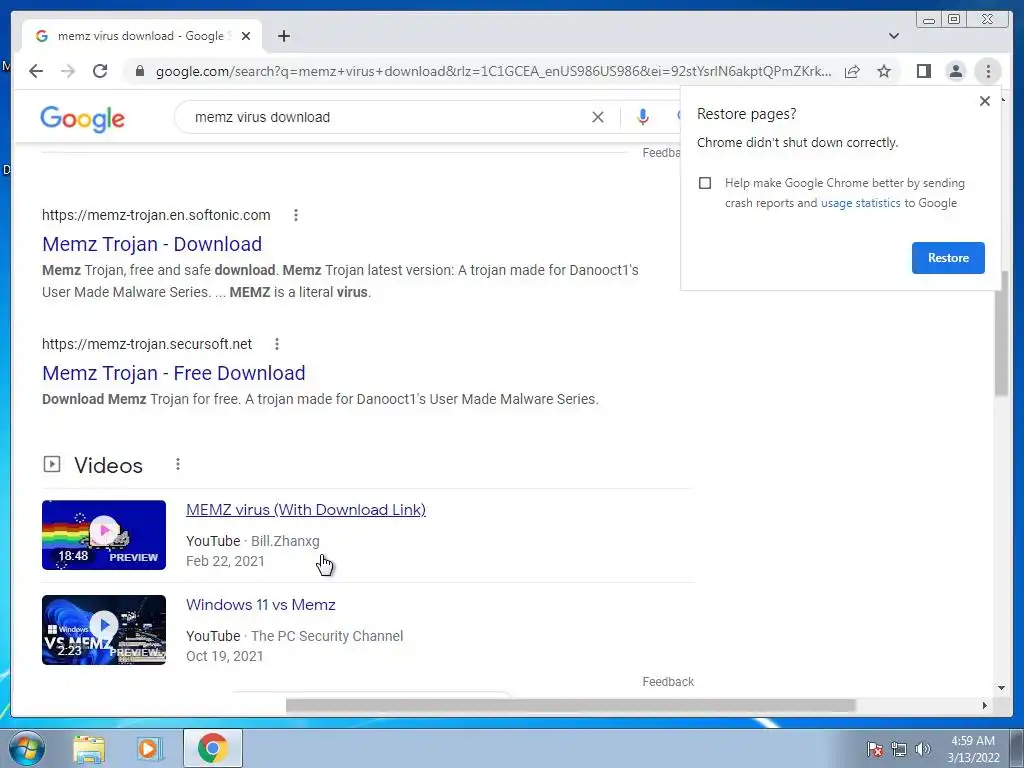The height and width of the screenshot is (768, 1024).
Task: Share this page icon in address bar
Action: tap(852, 71)
